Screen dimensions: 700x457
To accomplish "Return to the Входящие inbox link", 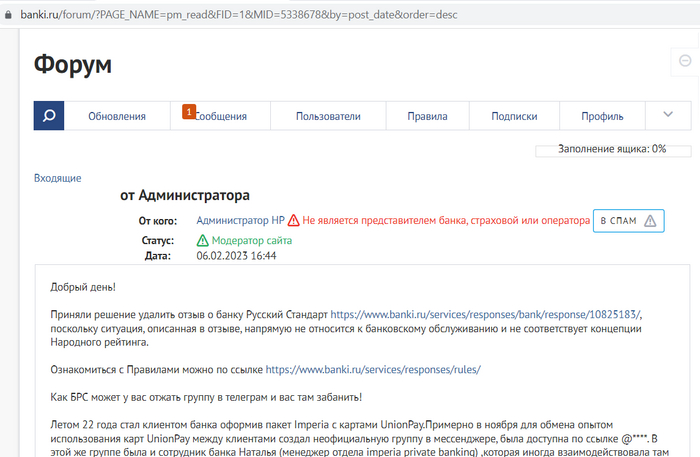I will [58, 178].
